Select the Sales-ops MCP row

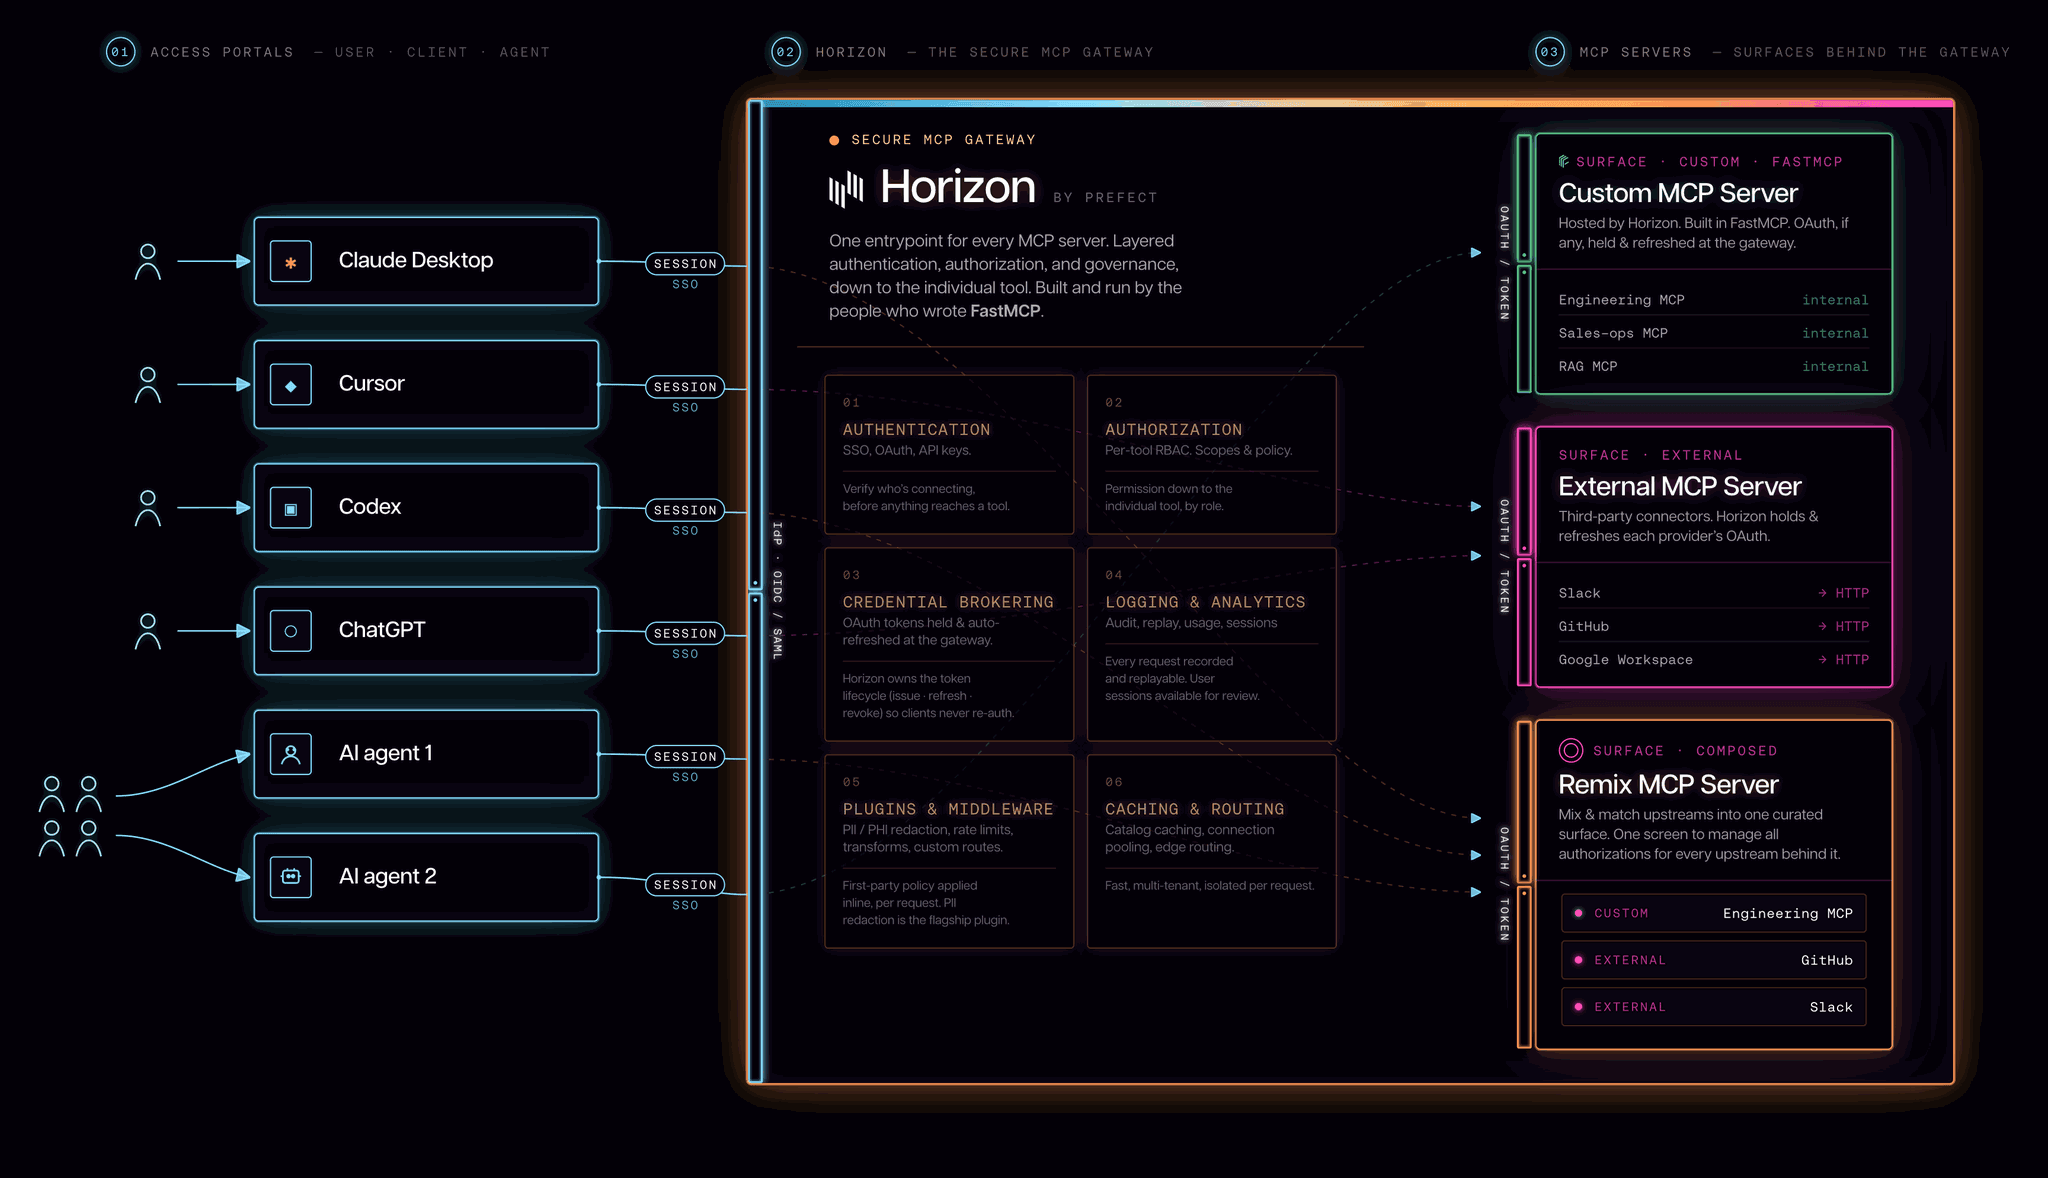pos(1713,333)
